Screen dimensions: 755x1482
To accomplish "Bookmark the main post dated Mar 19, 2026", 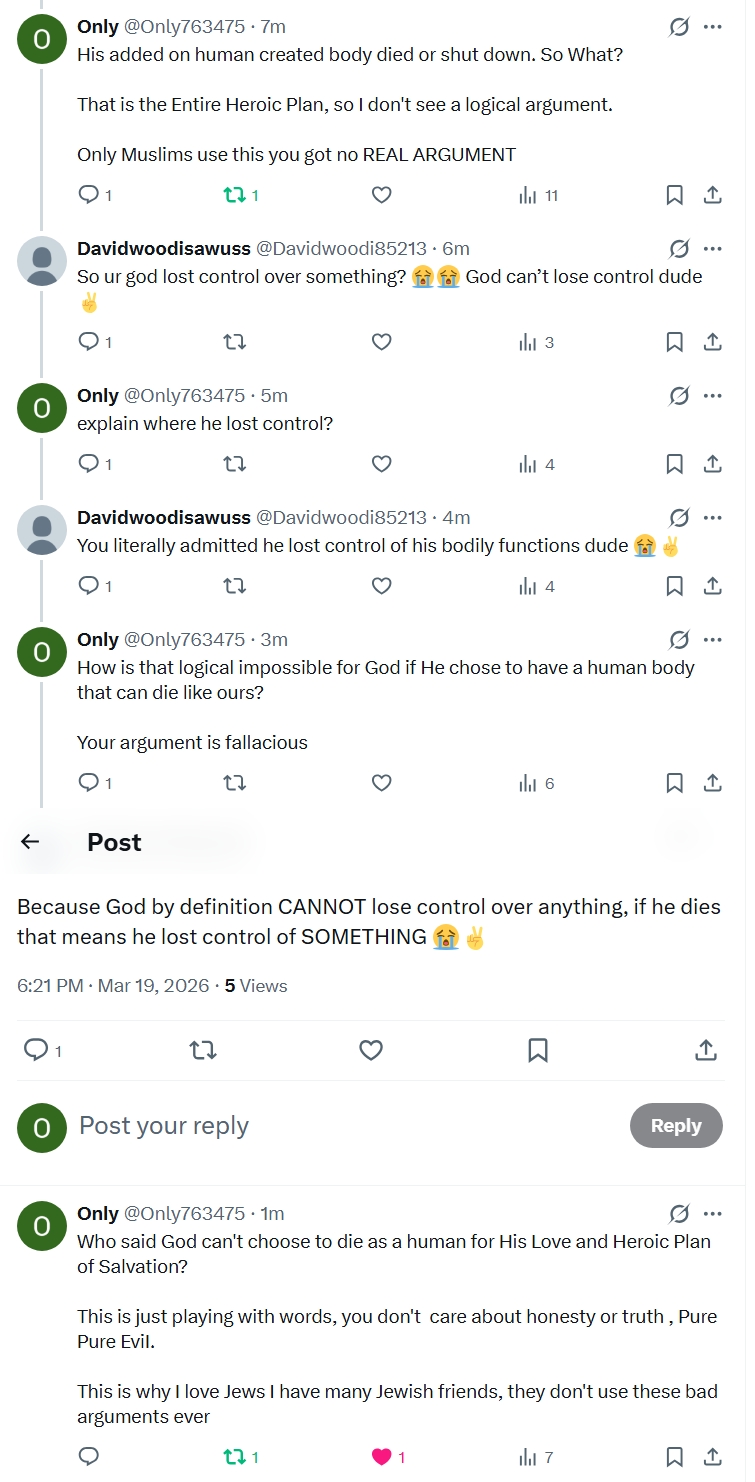I will (537, 1050).
